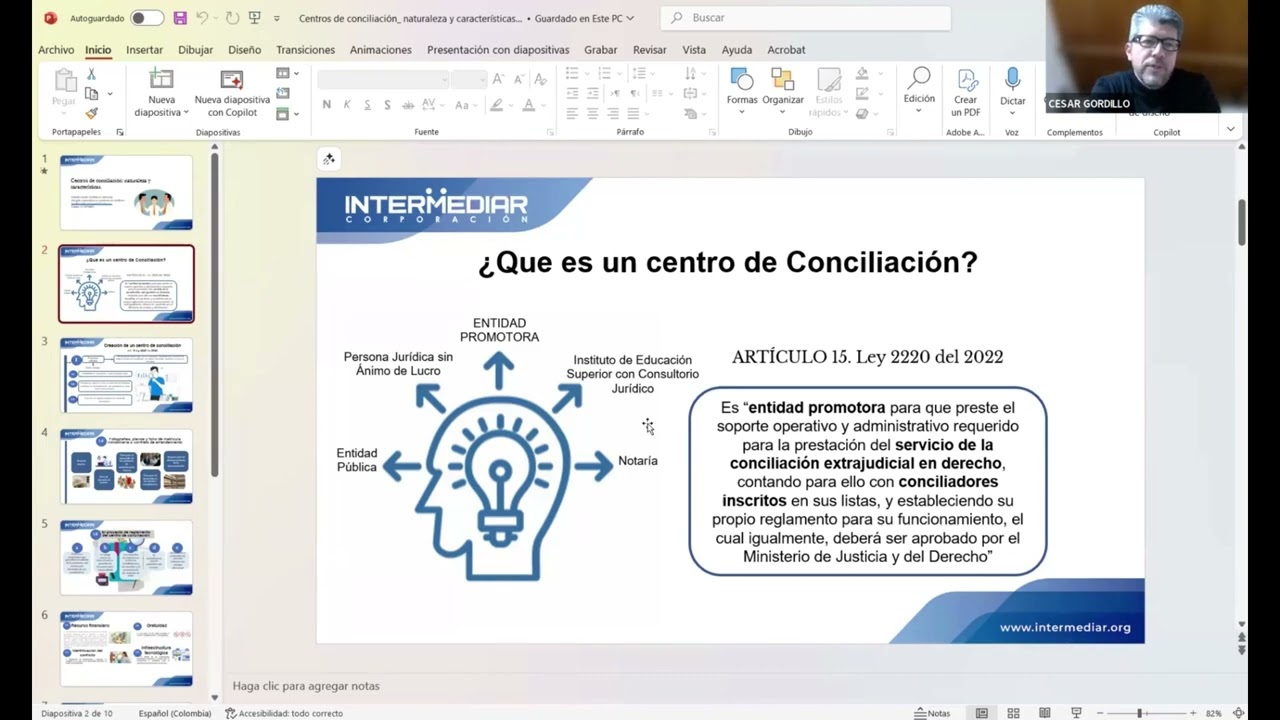This screenshot has height=720, width=1280.
Task: Toggle underline (S) formatting
Action: pyautogui.click(x=367, y=105)
